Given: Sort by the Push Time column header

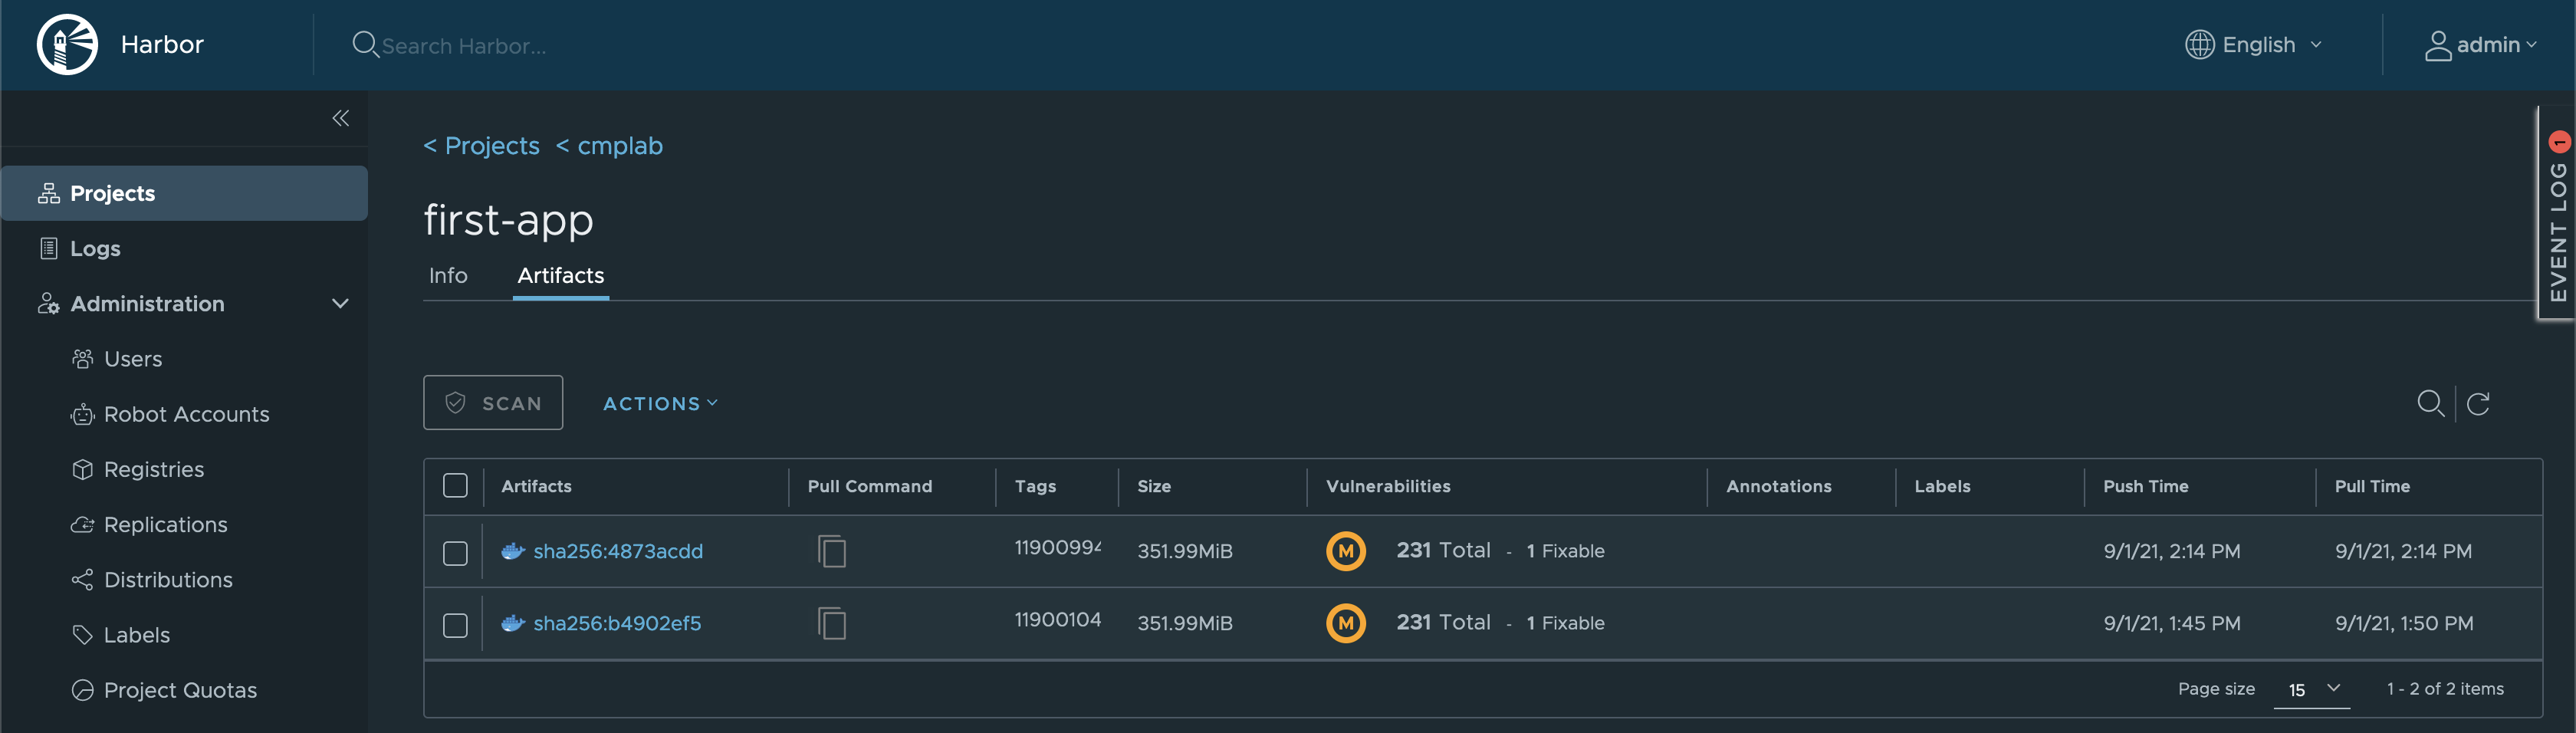Looking at the screenshot, I should [x=2145, y=486].
